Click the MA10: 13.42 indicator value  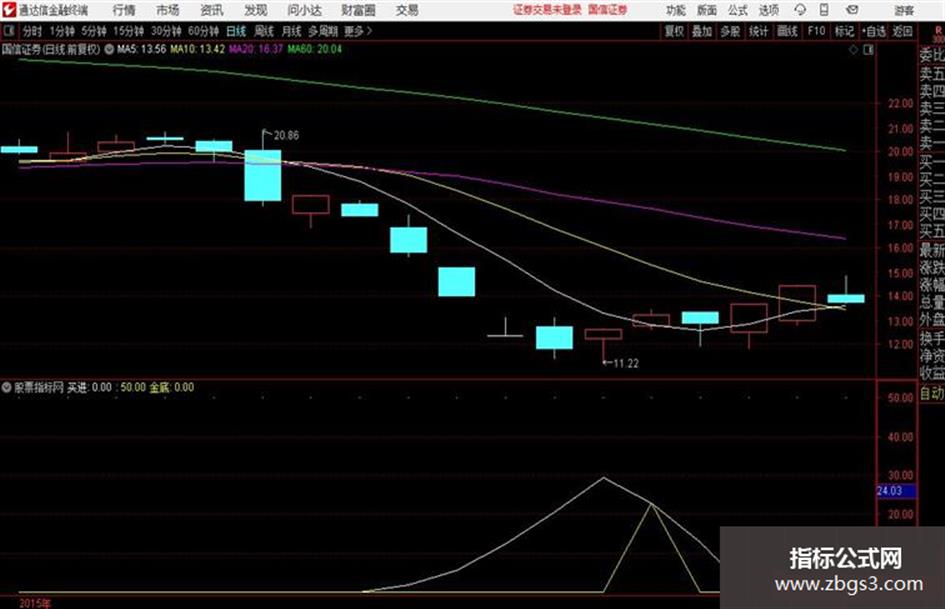pyautogui.click(x=198, y=49)
